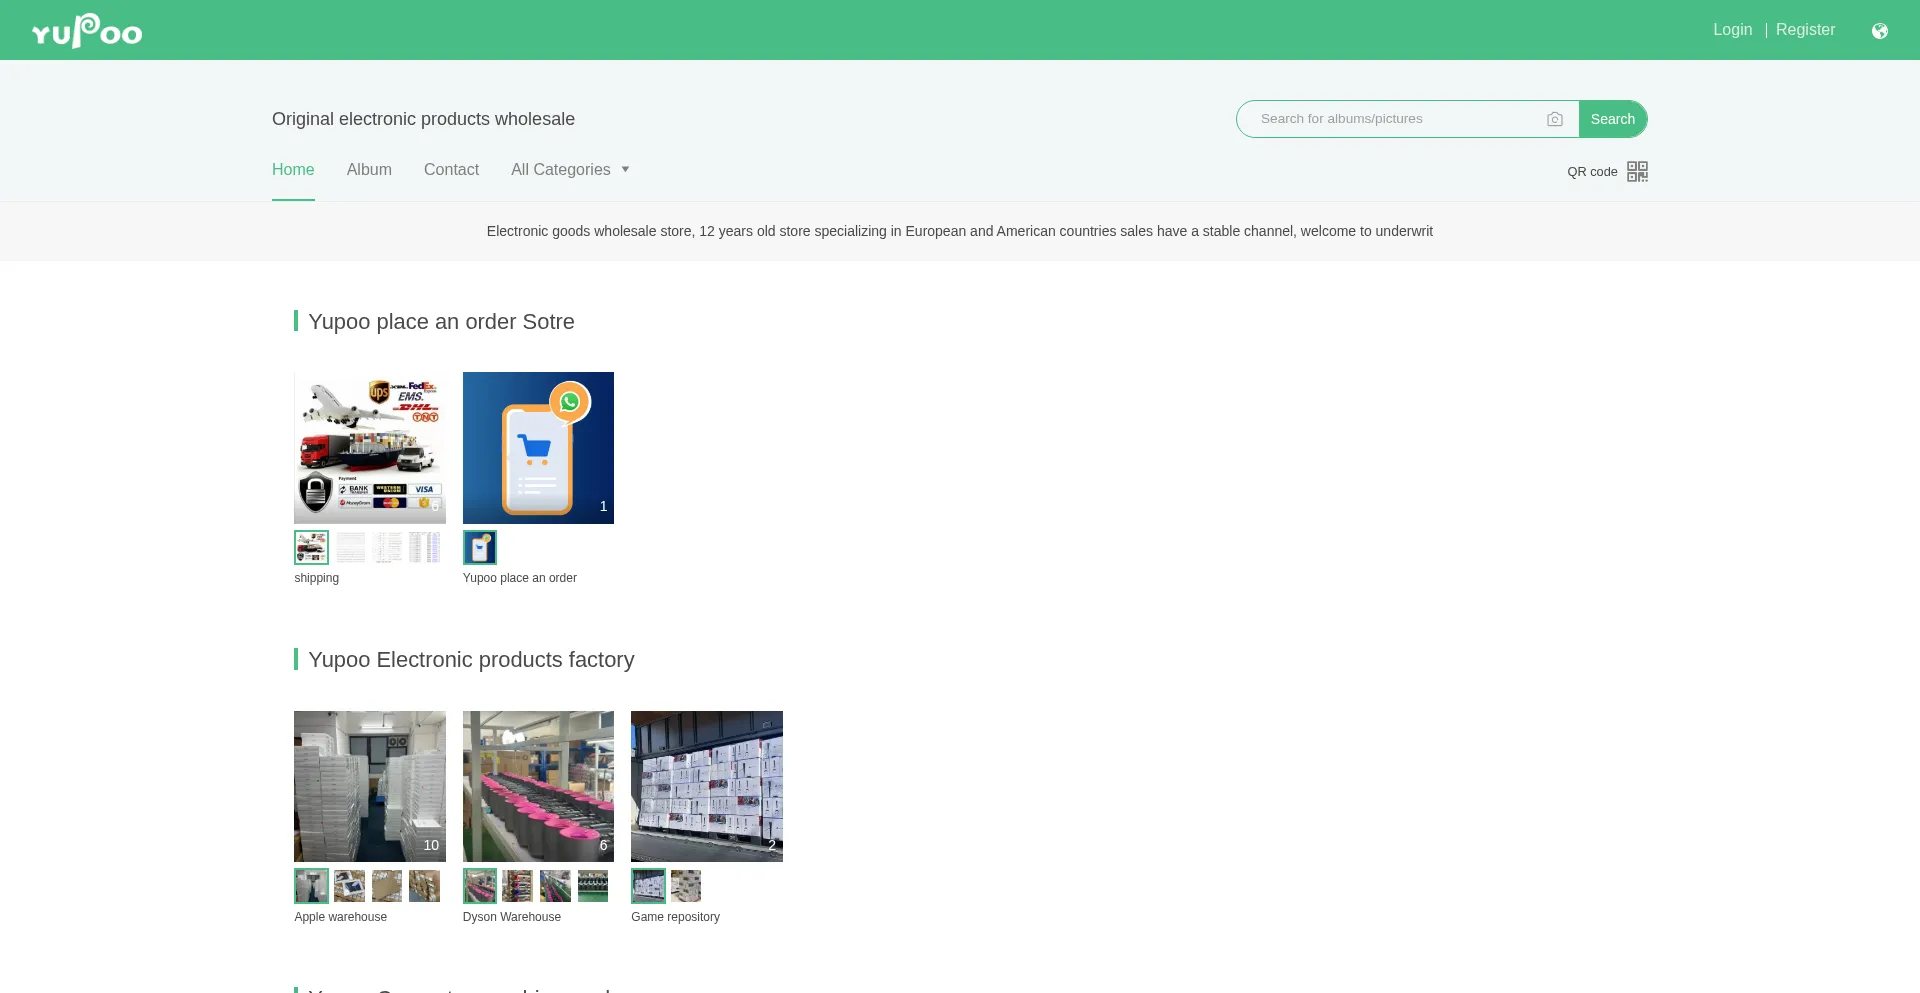Go to the Home tab
The width and height of the screenshot is (1920, 993).
tap(293, 170)
